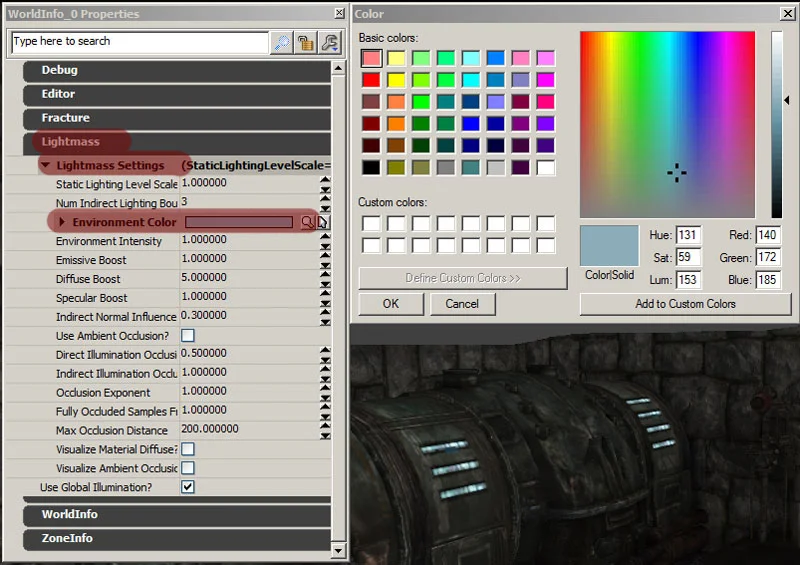Select the bright red basic color swatch
Screen dimensions: 800x565
pos(371,80)
